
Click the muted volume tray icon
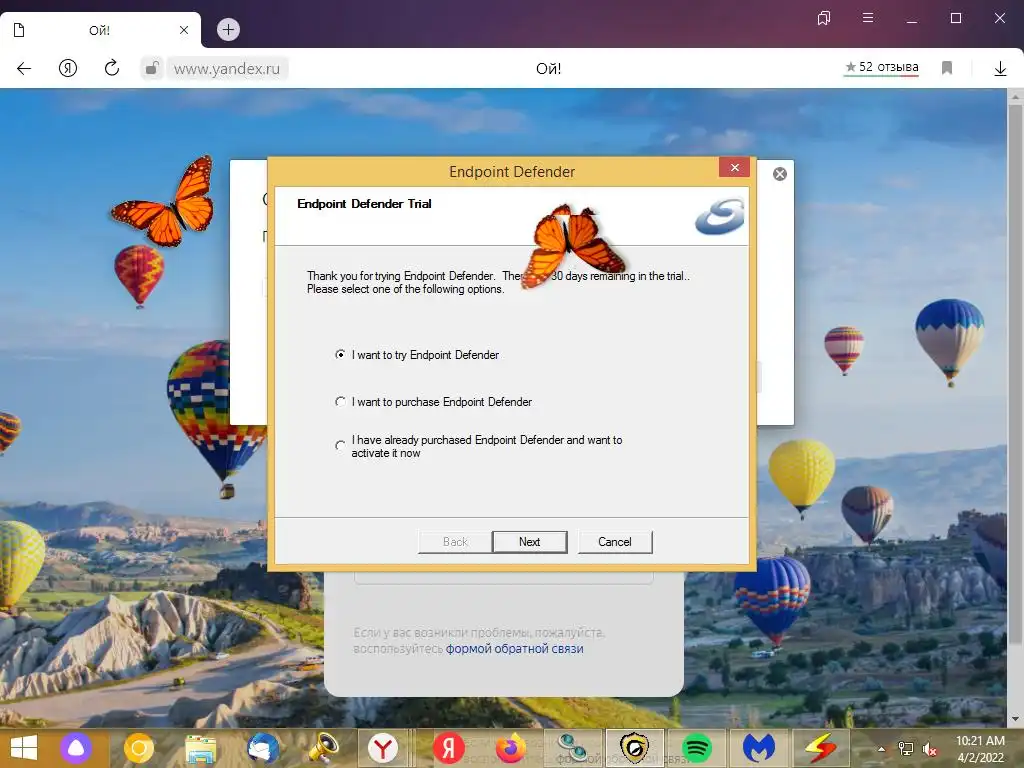pos(930,749)
